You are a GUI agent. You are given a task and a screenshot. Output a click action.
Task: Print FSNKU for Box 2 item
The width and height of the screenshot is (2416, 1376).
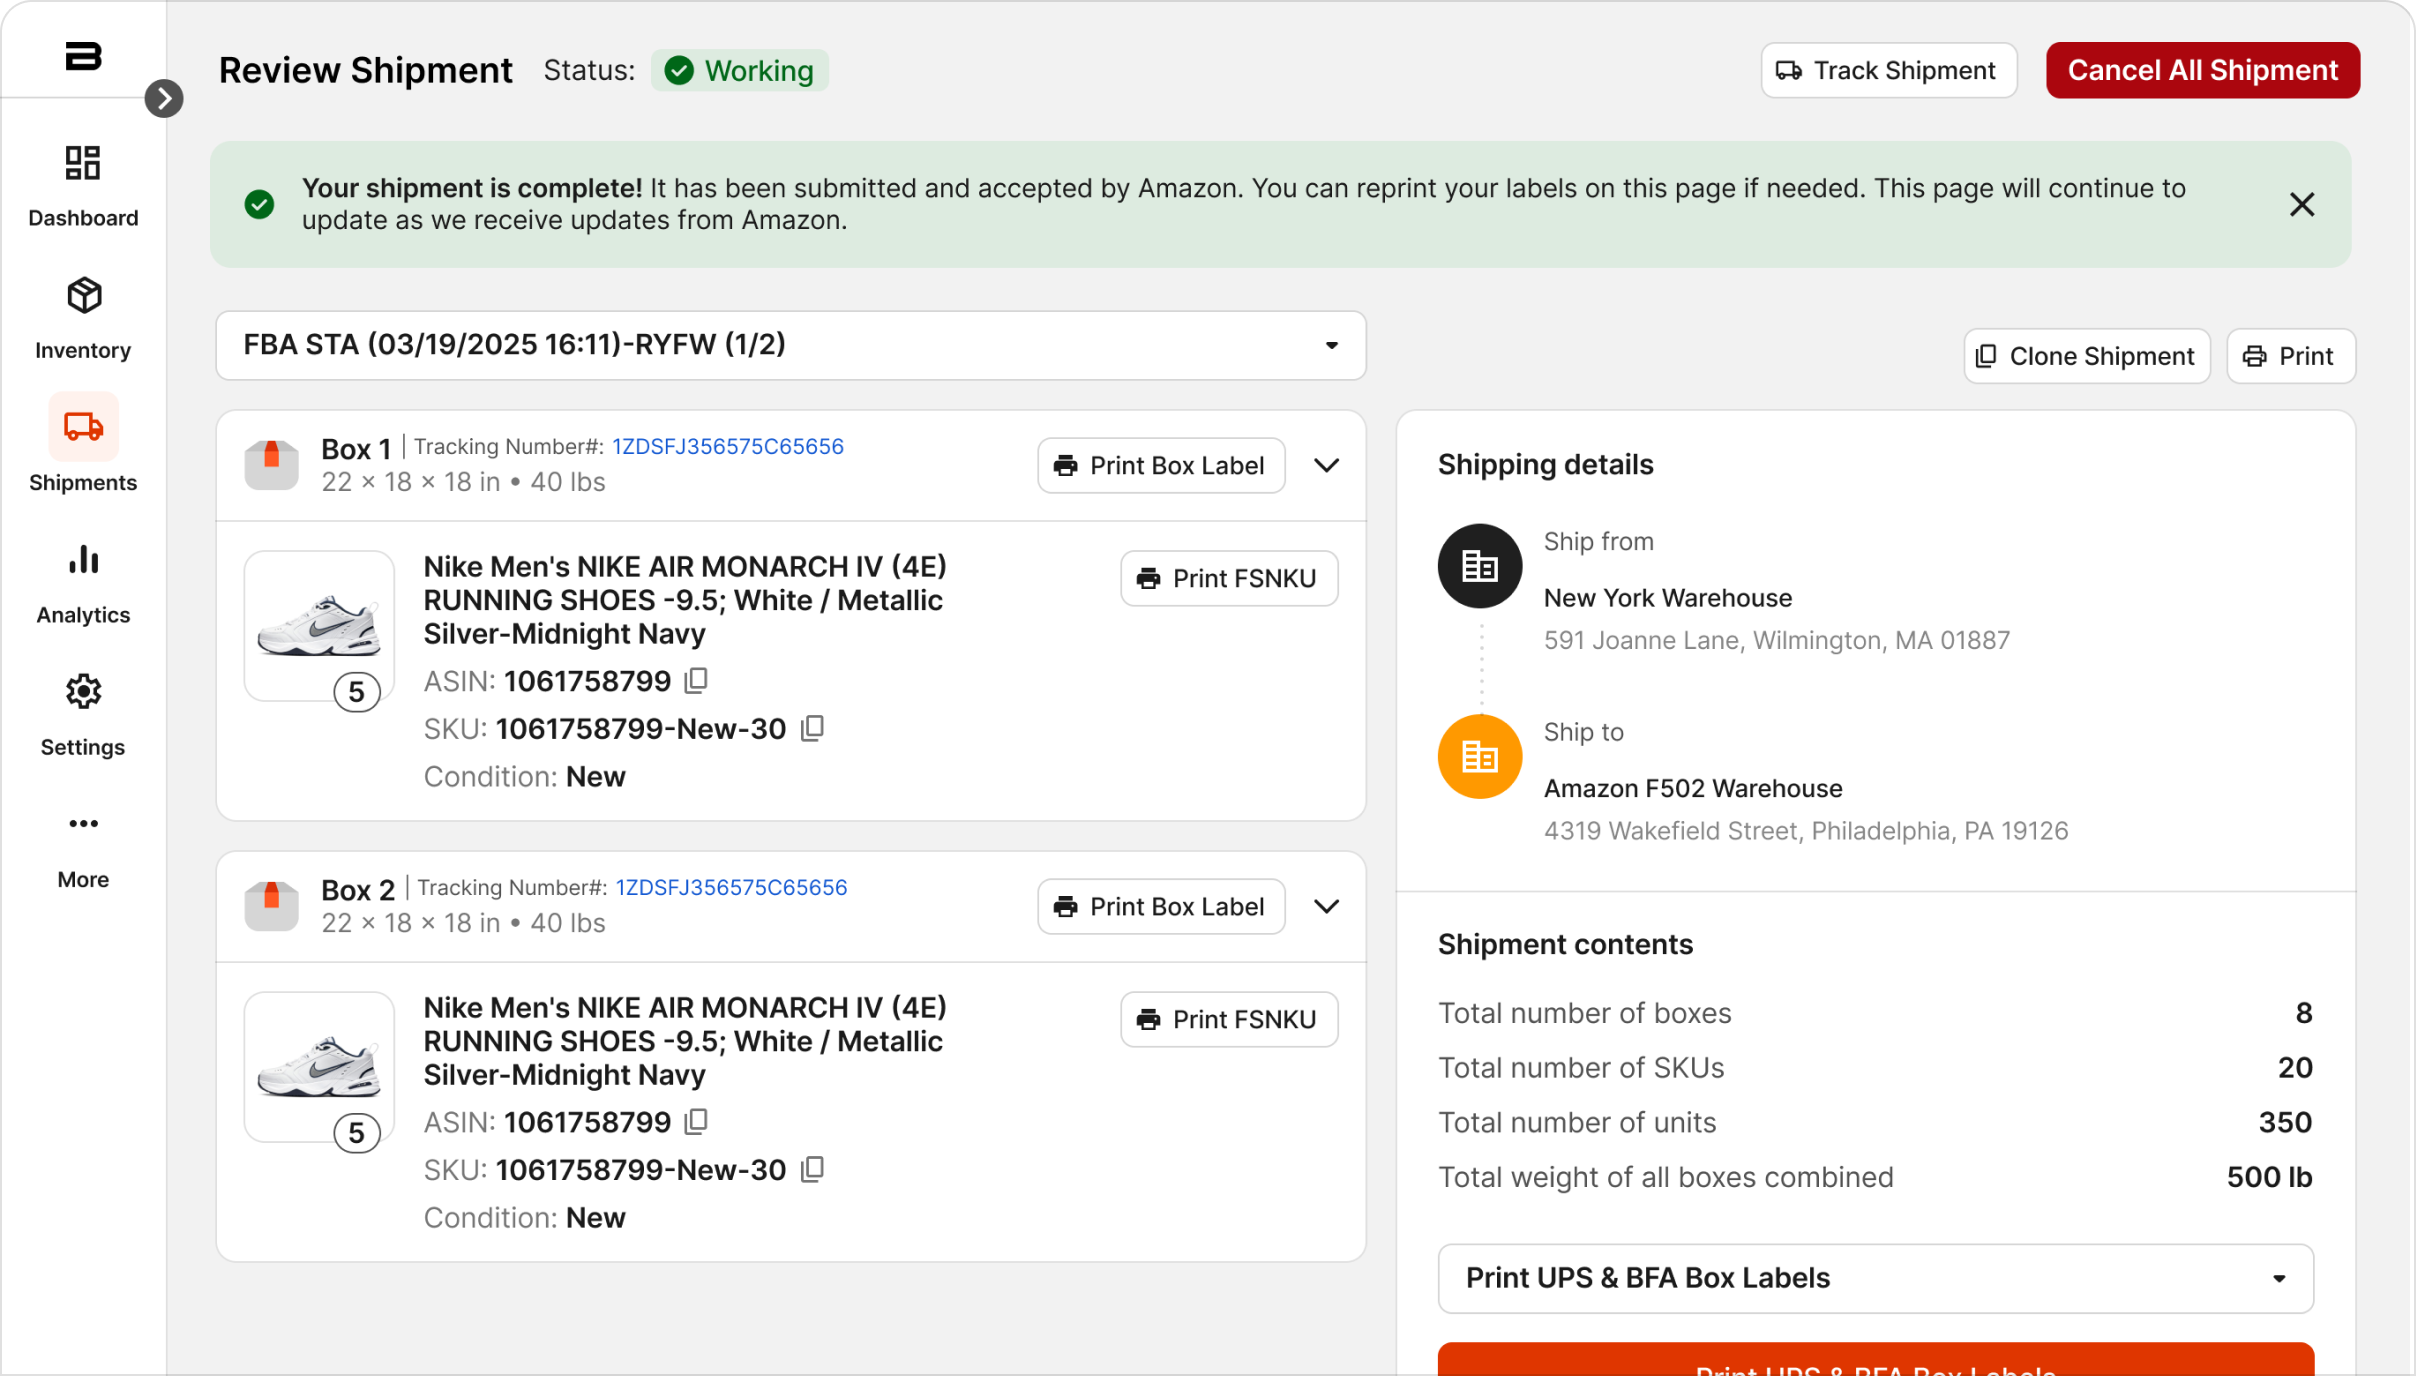tap(1229, 1020)
